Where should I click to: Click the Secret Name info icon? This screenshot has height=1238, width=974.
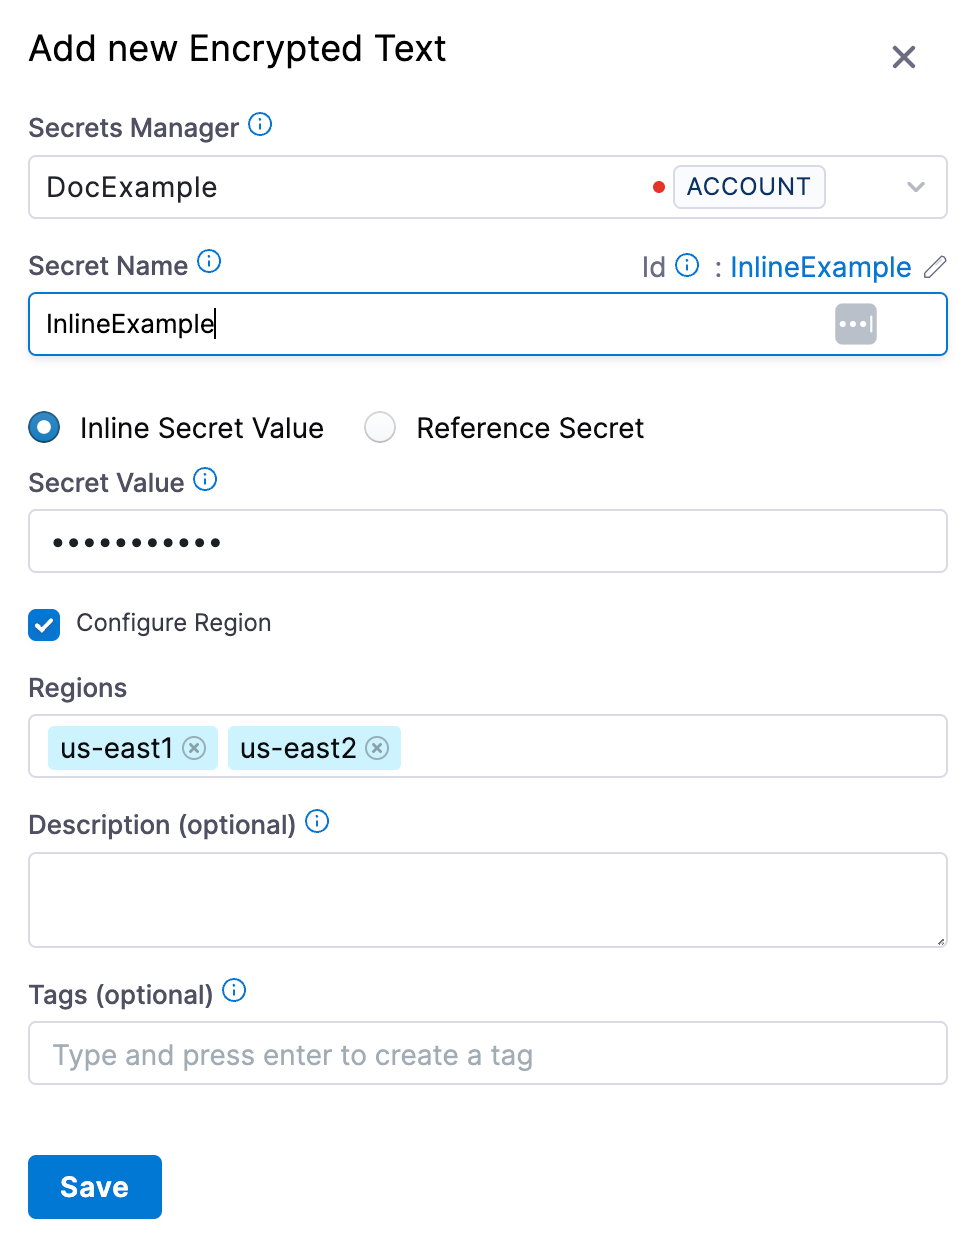coord(209,262)
